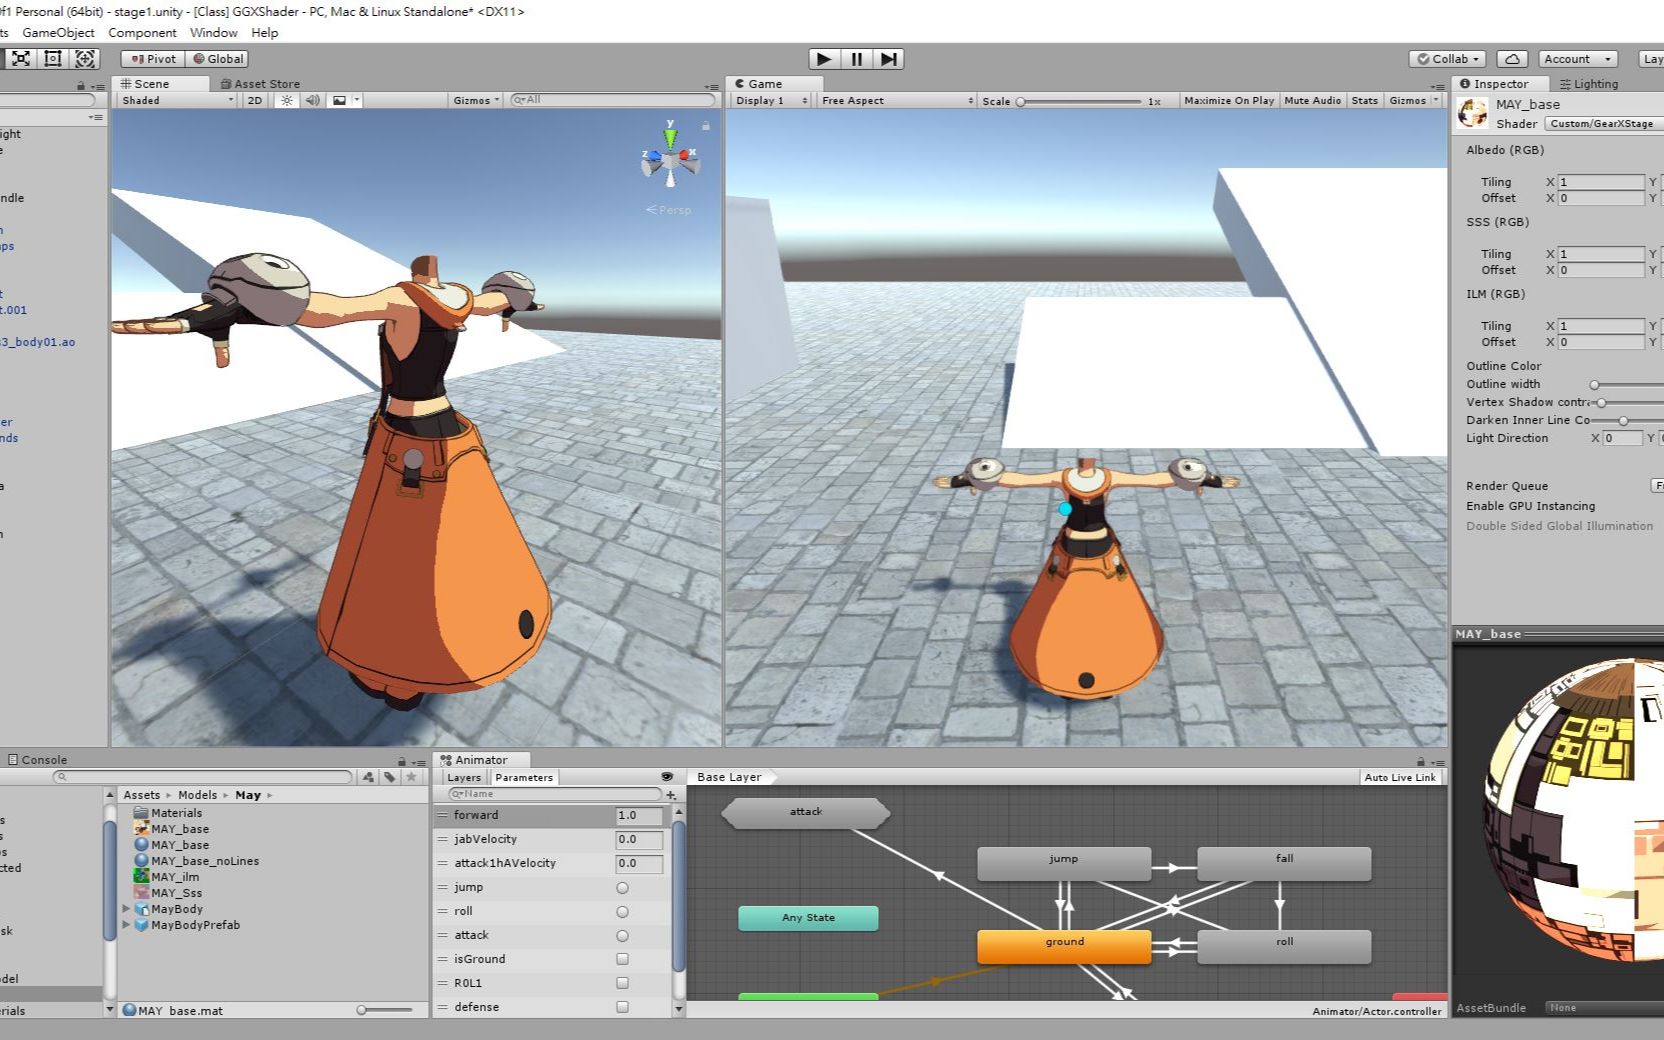This screenshot has height=1040, width=1664.
Task: Click the scene lighting sun icon
Action: pyautogui.click(x=288, y=100)
